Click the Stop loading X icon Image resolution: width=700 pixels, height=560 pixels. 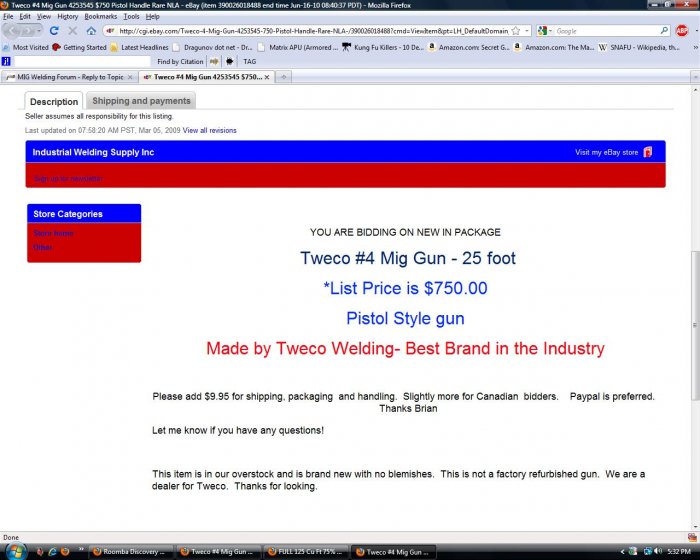tap(73, 30)
